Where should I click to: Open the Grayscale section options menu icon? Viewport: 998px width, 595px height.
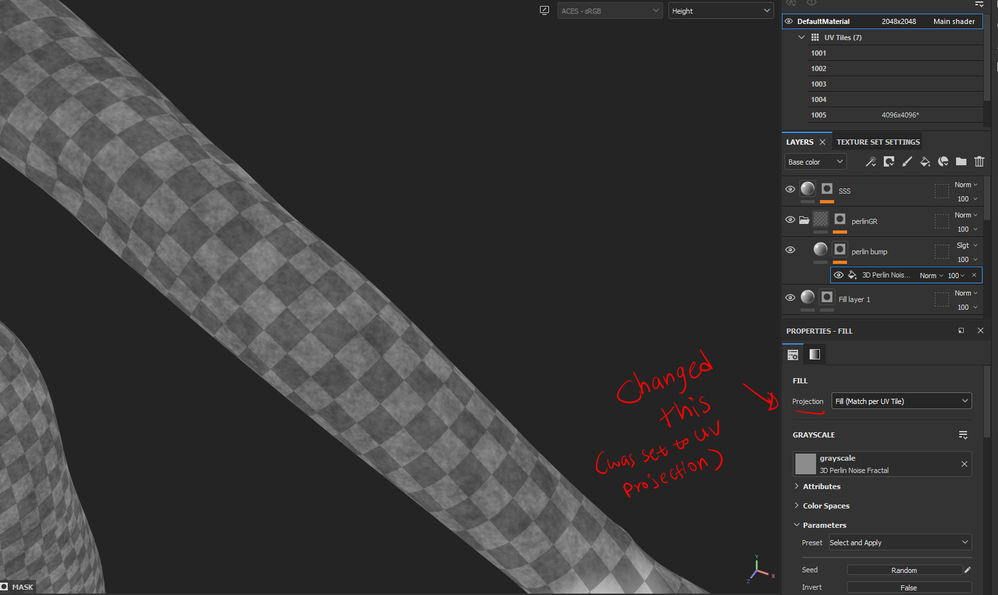pos(963,435)
